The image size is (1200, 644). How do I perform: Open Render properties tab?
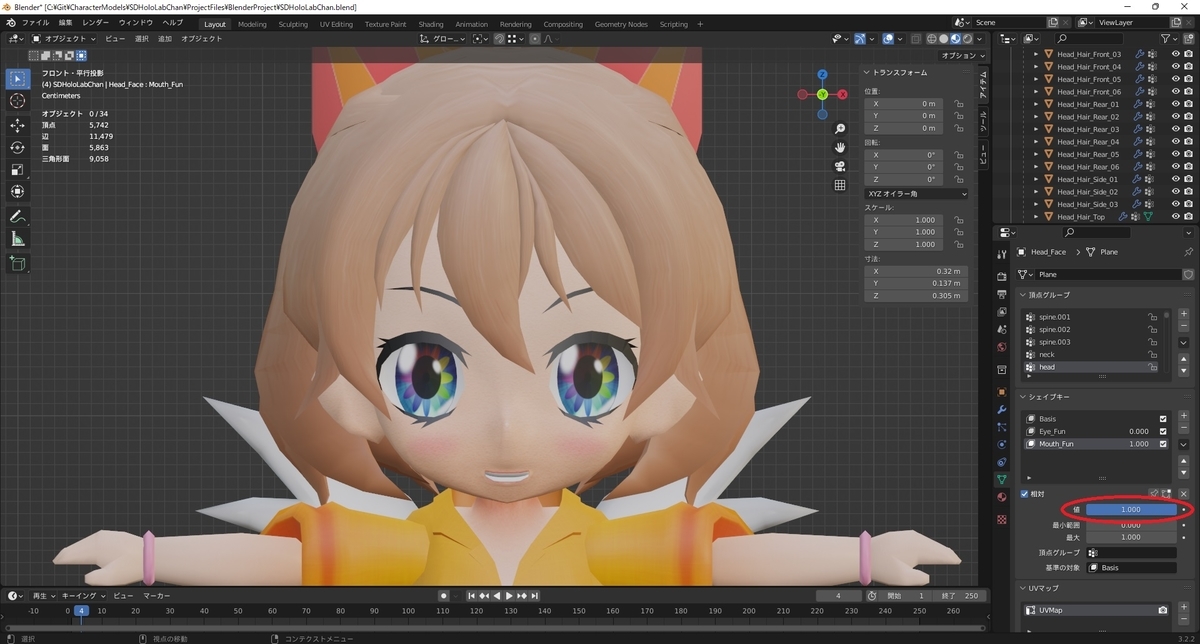[x=1002, y=276]
